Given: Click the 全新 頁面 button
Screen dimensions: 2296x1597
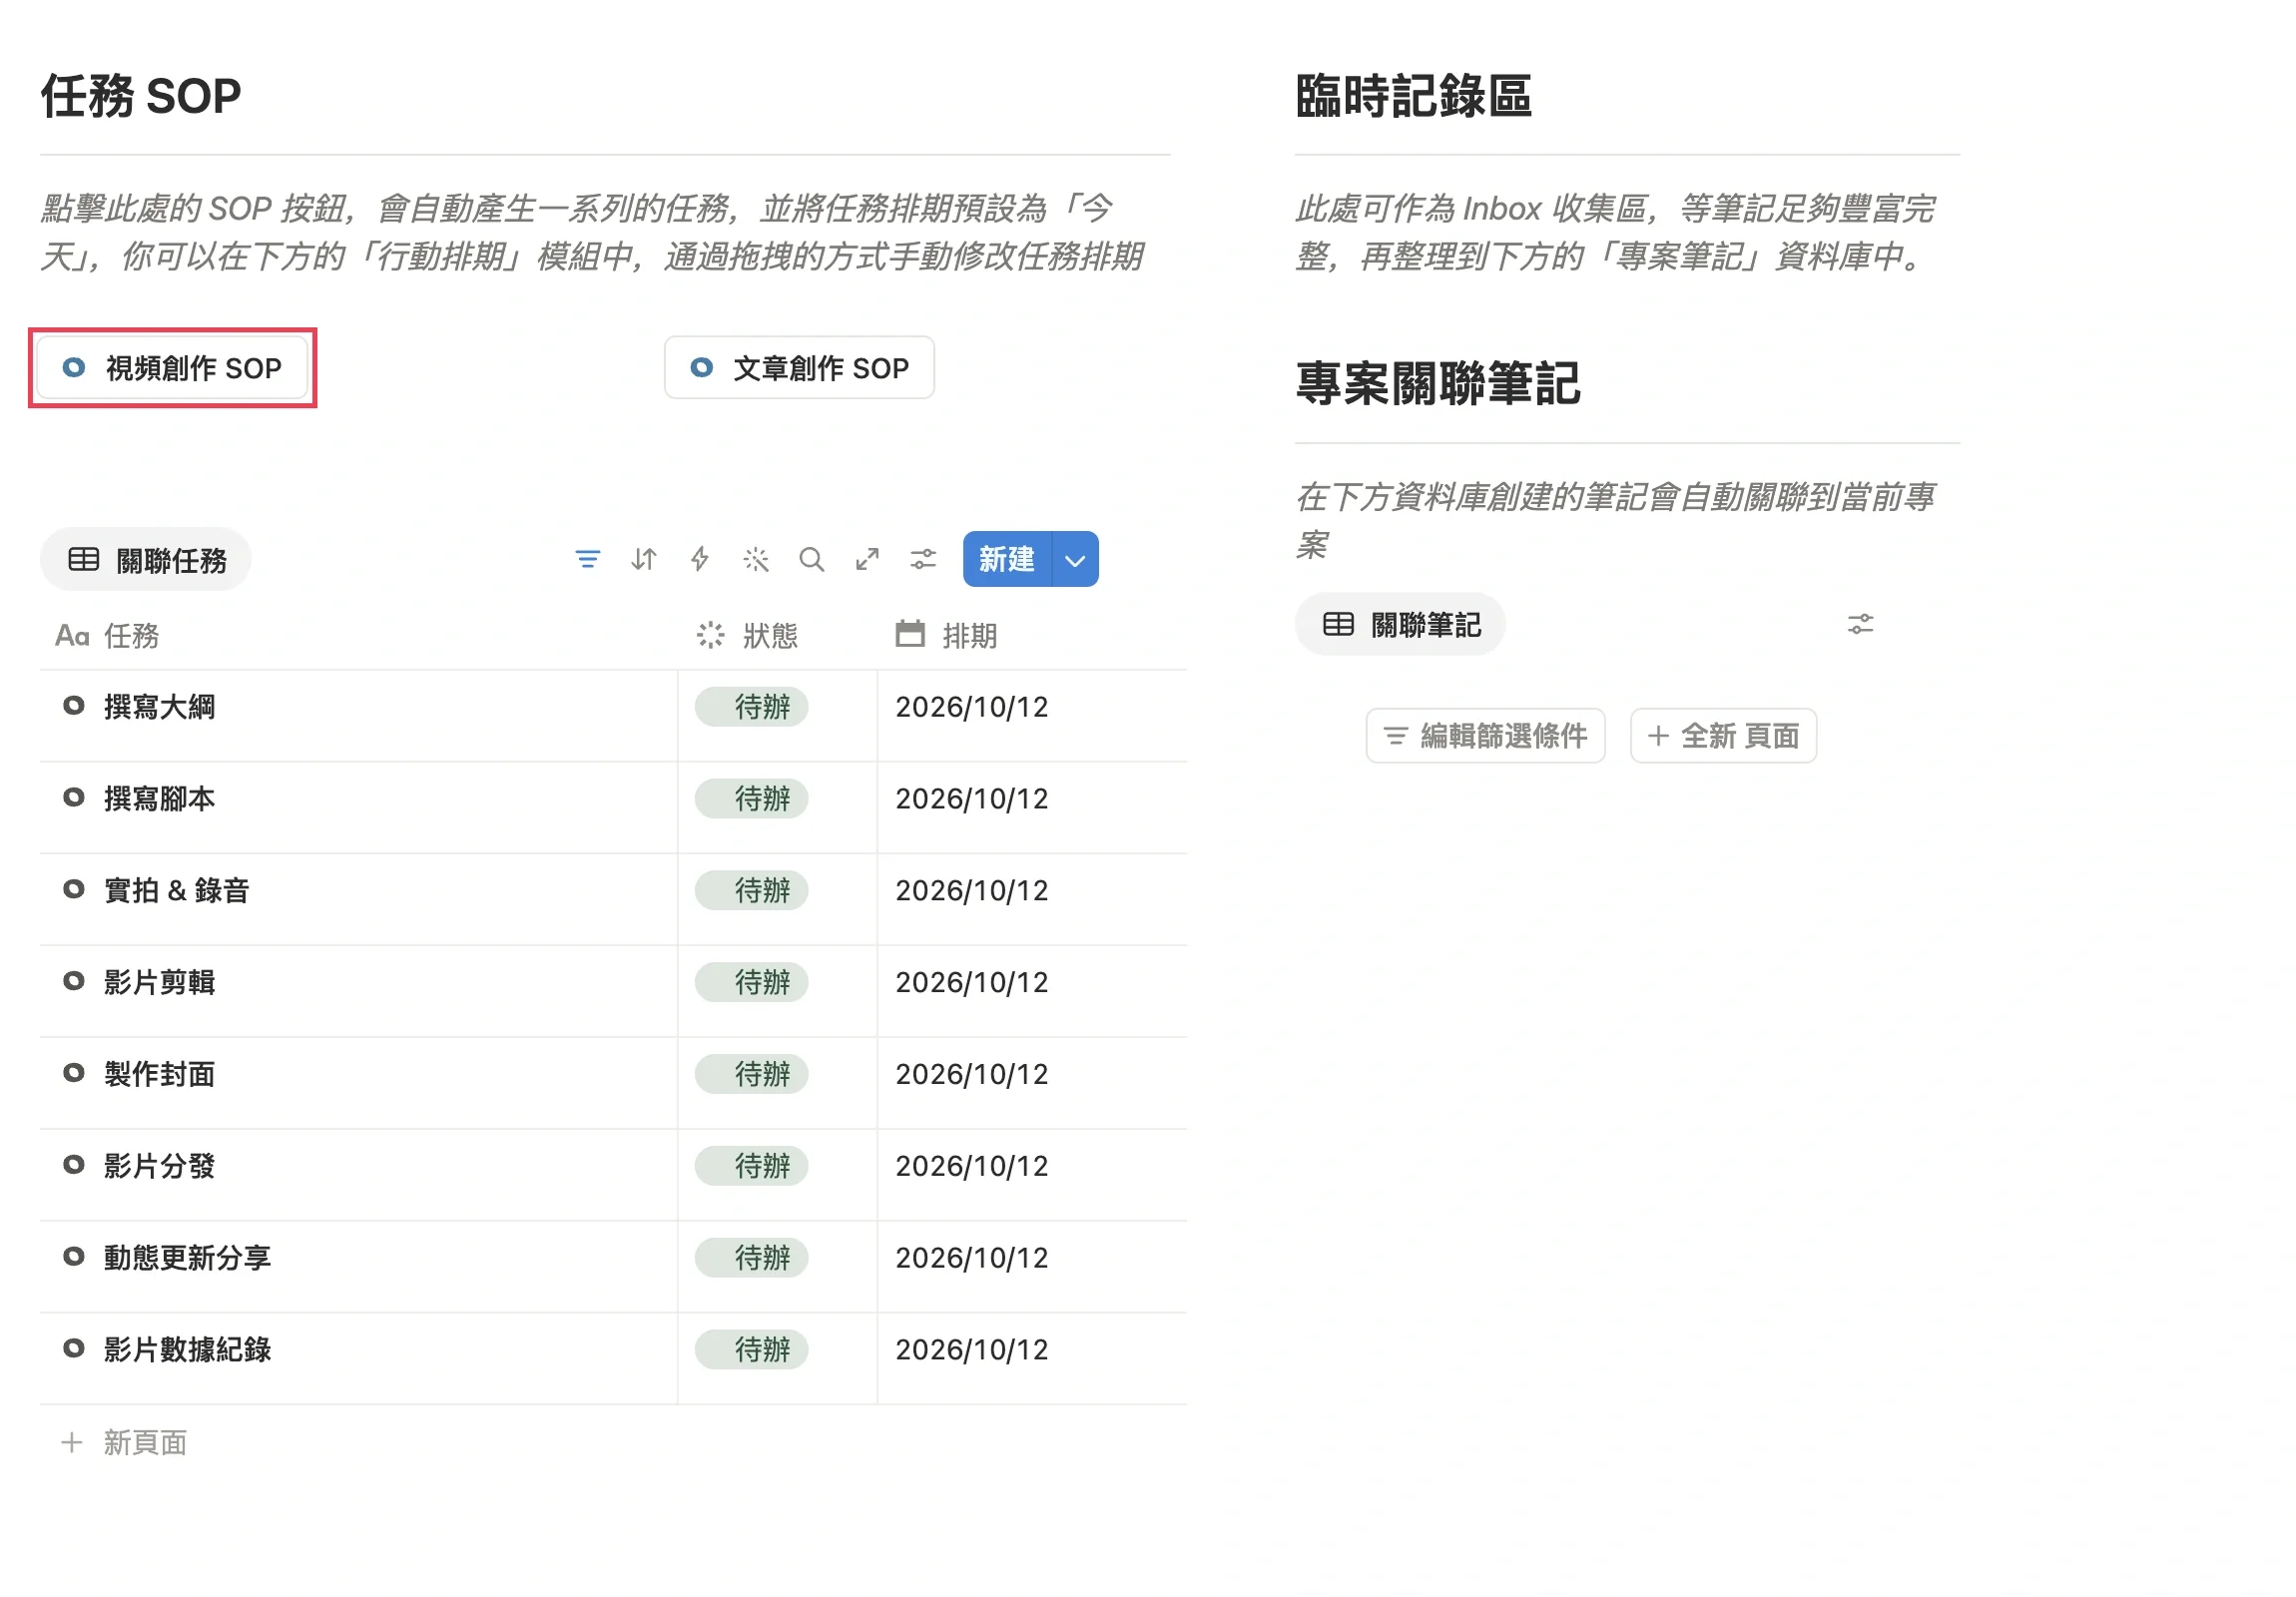Looking at the screenshot, I should pyautogui.click(x=1723, y=736).
